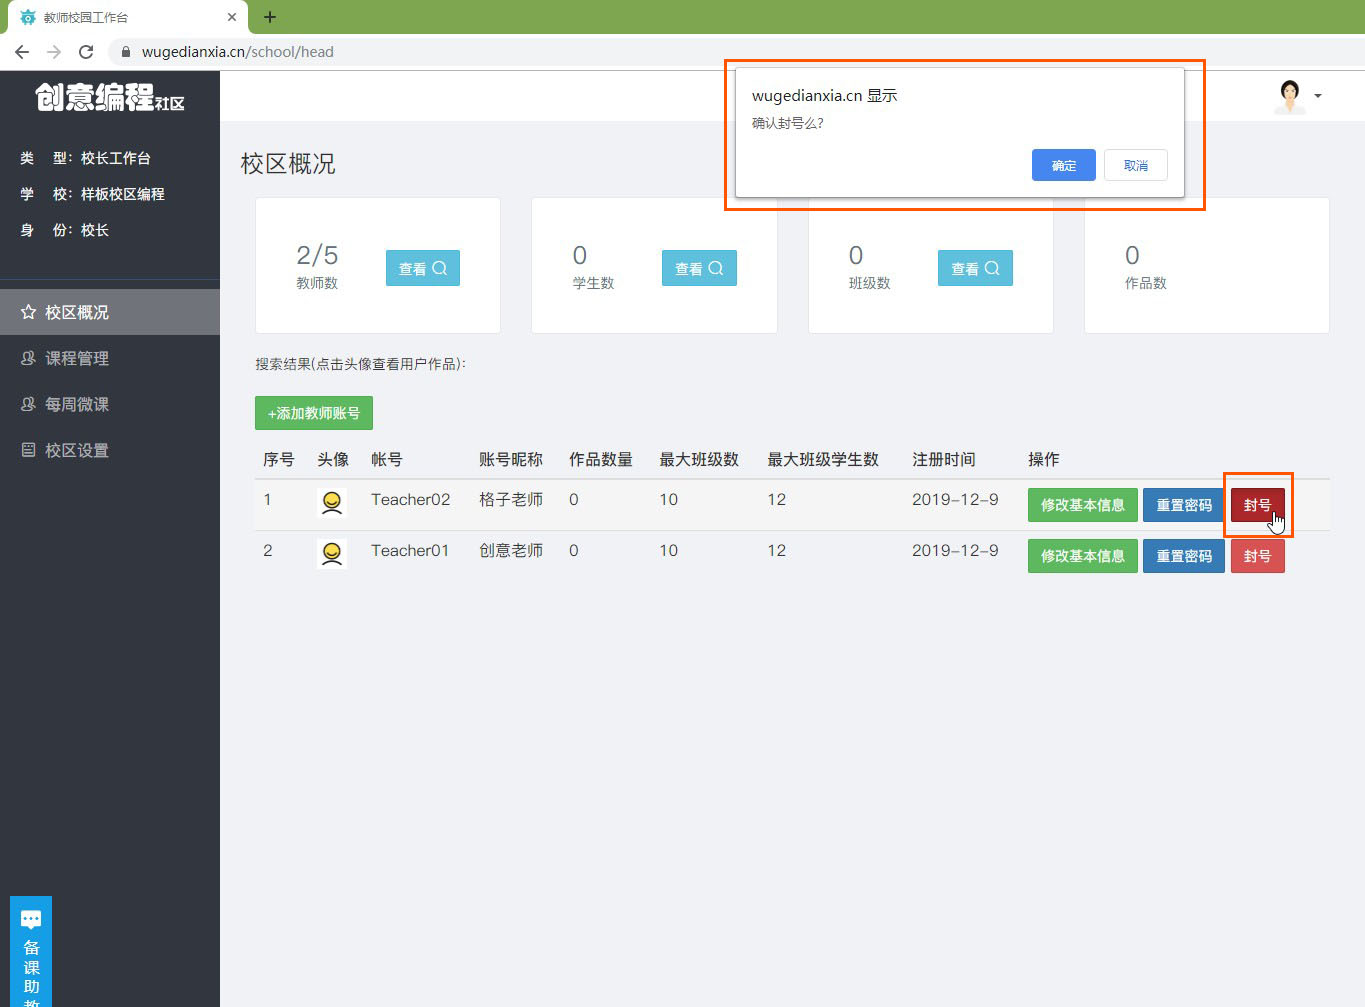Click the 最大班级学生数 column header

(823, 459)
